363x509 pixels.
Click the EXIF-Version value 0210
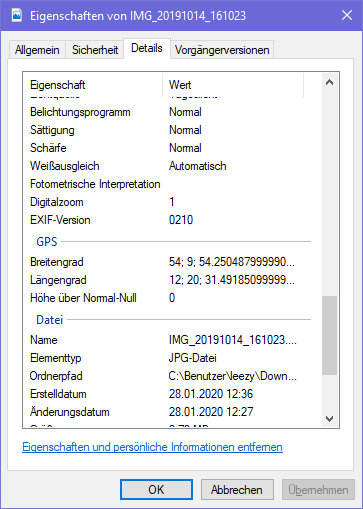(181, 220)
